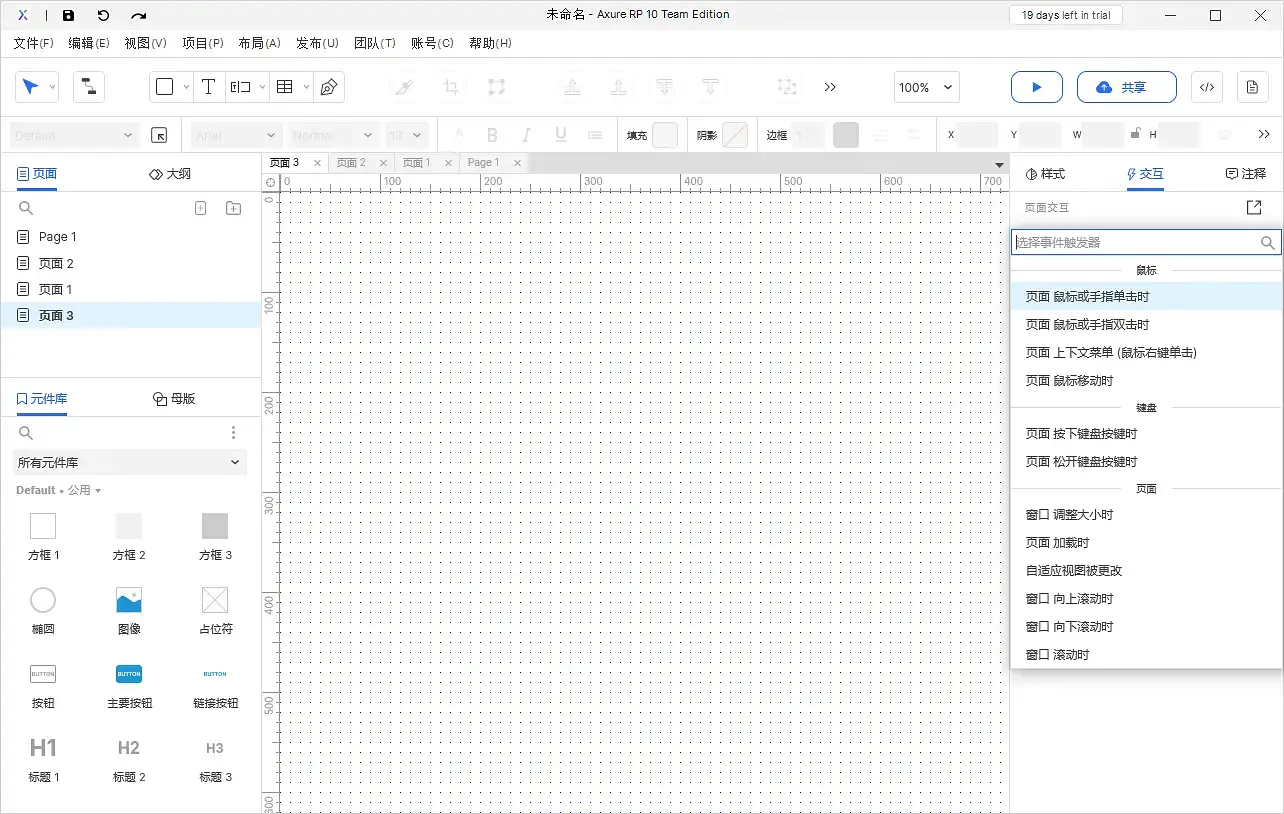Click the 填充 fill color swatch
This screenshot has width=1284, height=814.
(x=664, y=135)
